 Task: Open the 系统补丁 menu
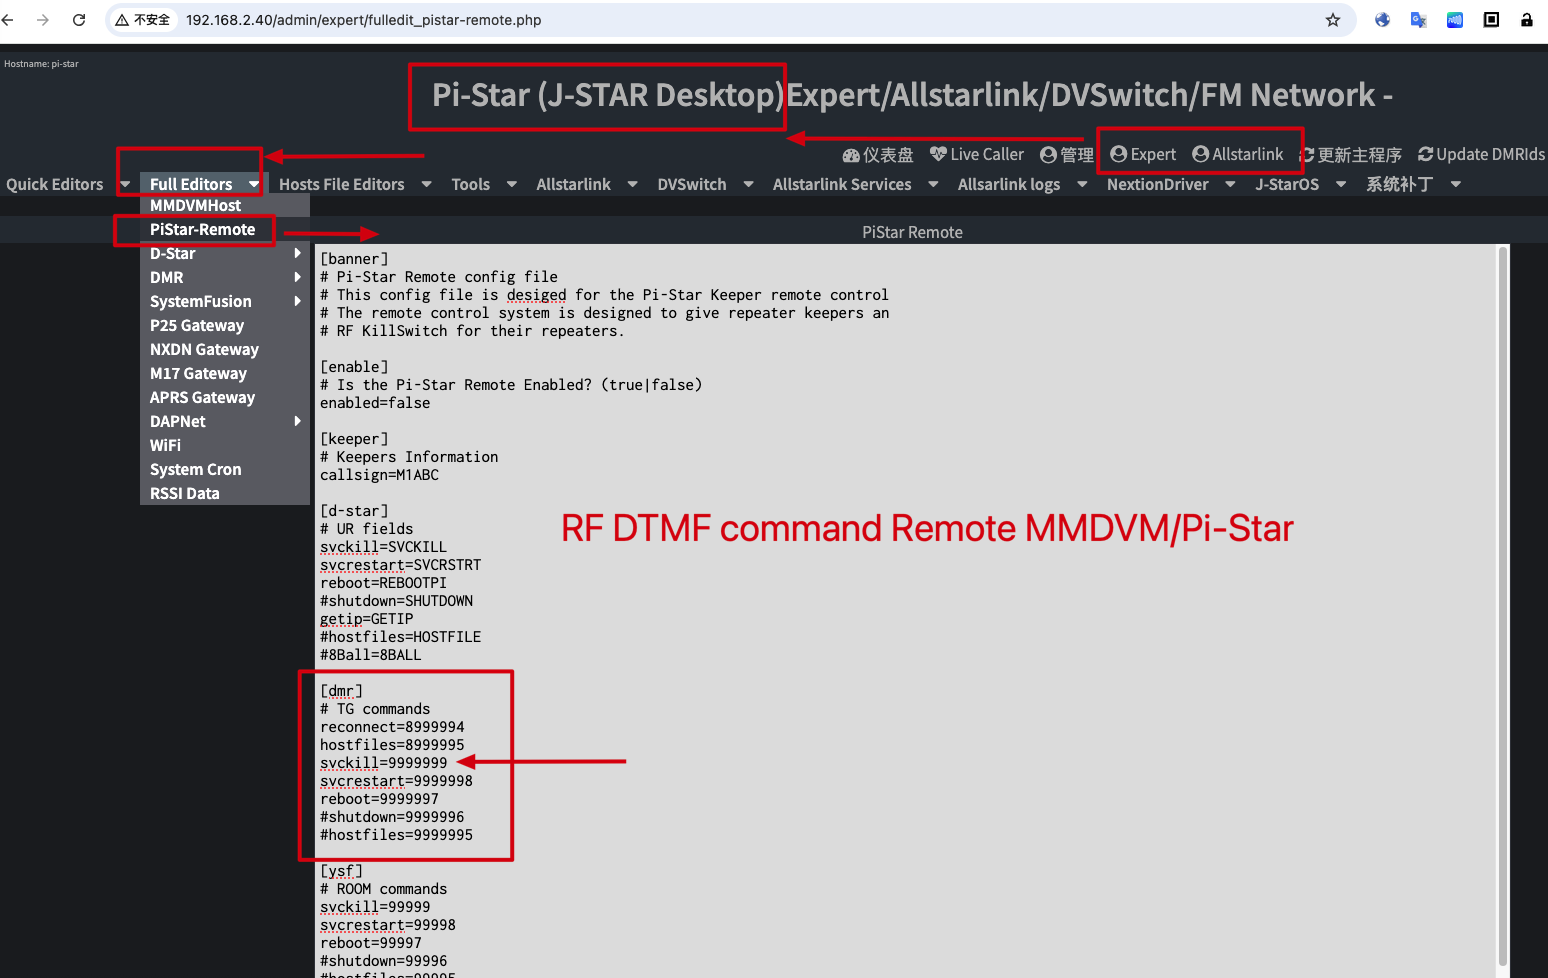(1400, 184)
